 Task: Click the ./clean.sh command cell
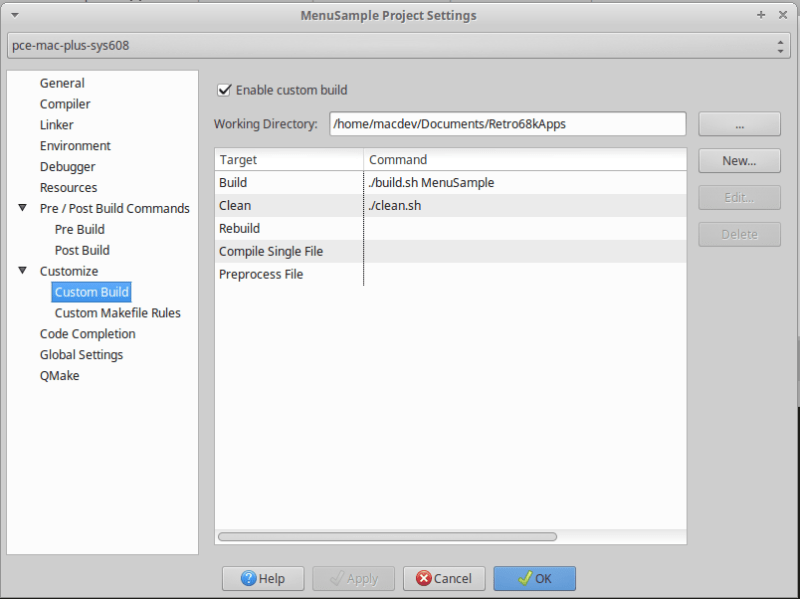(525, 206)
